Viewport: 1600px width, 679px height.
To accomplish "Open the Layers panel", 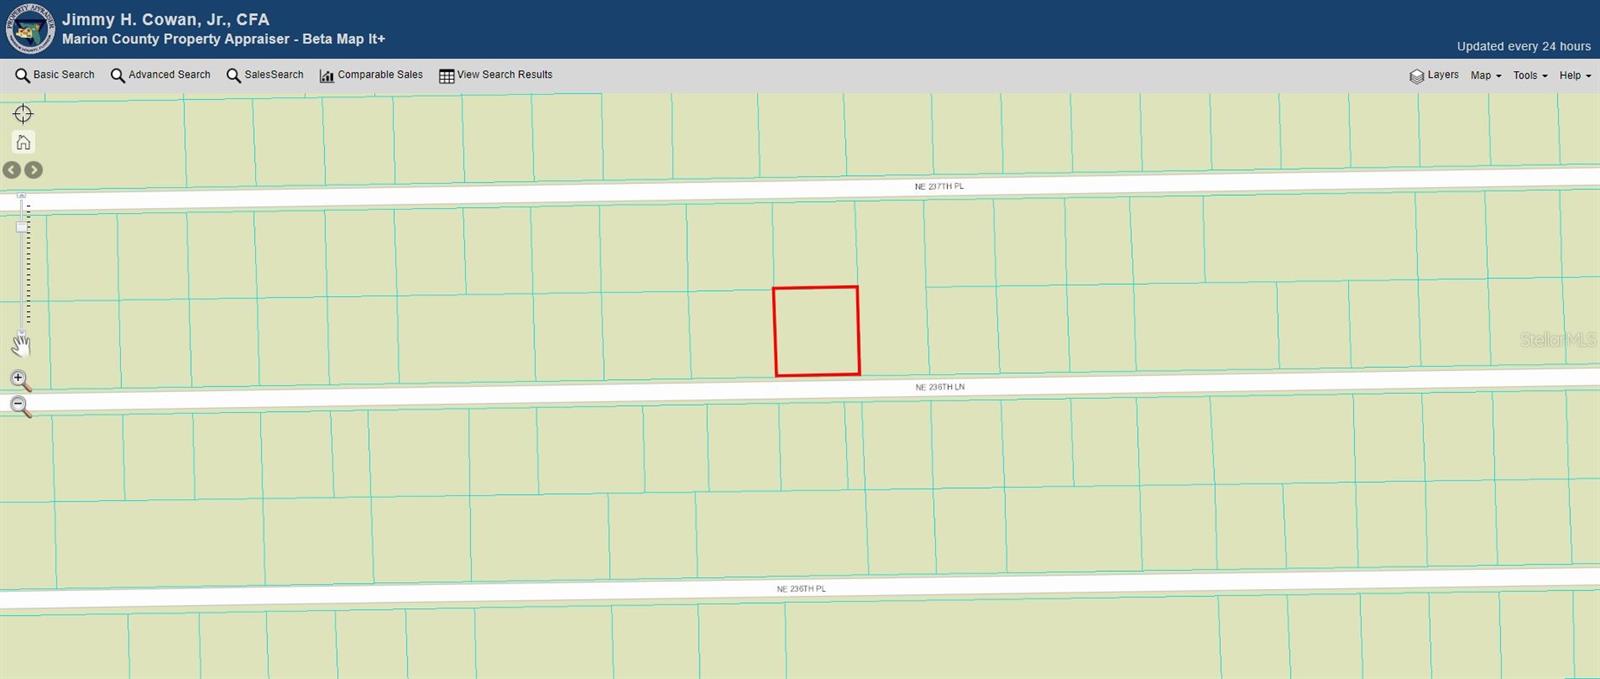I will pyautogui.click(x=1434, y=76).
